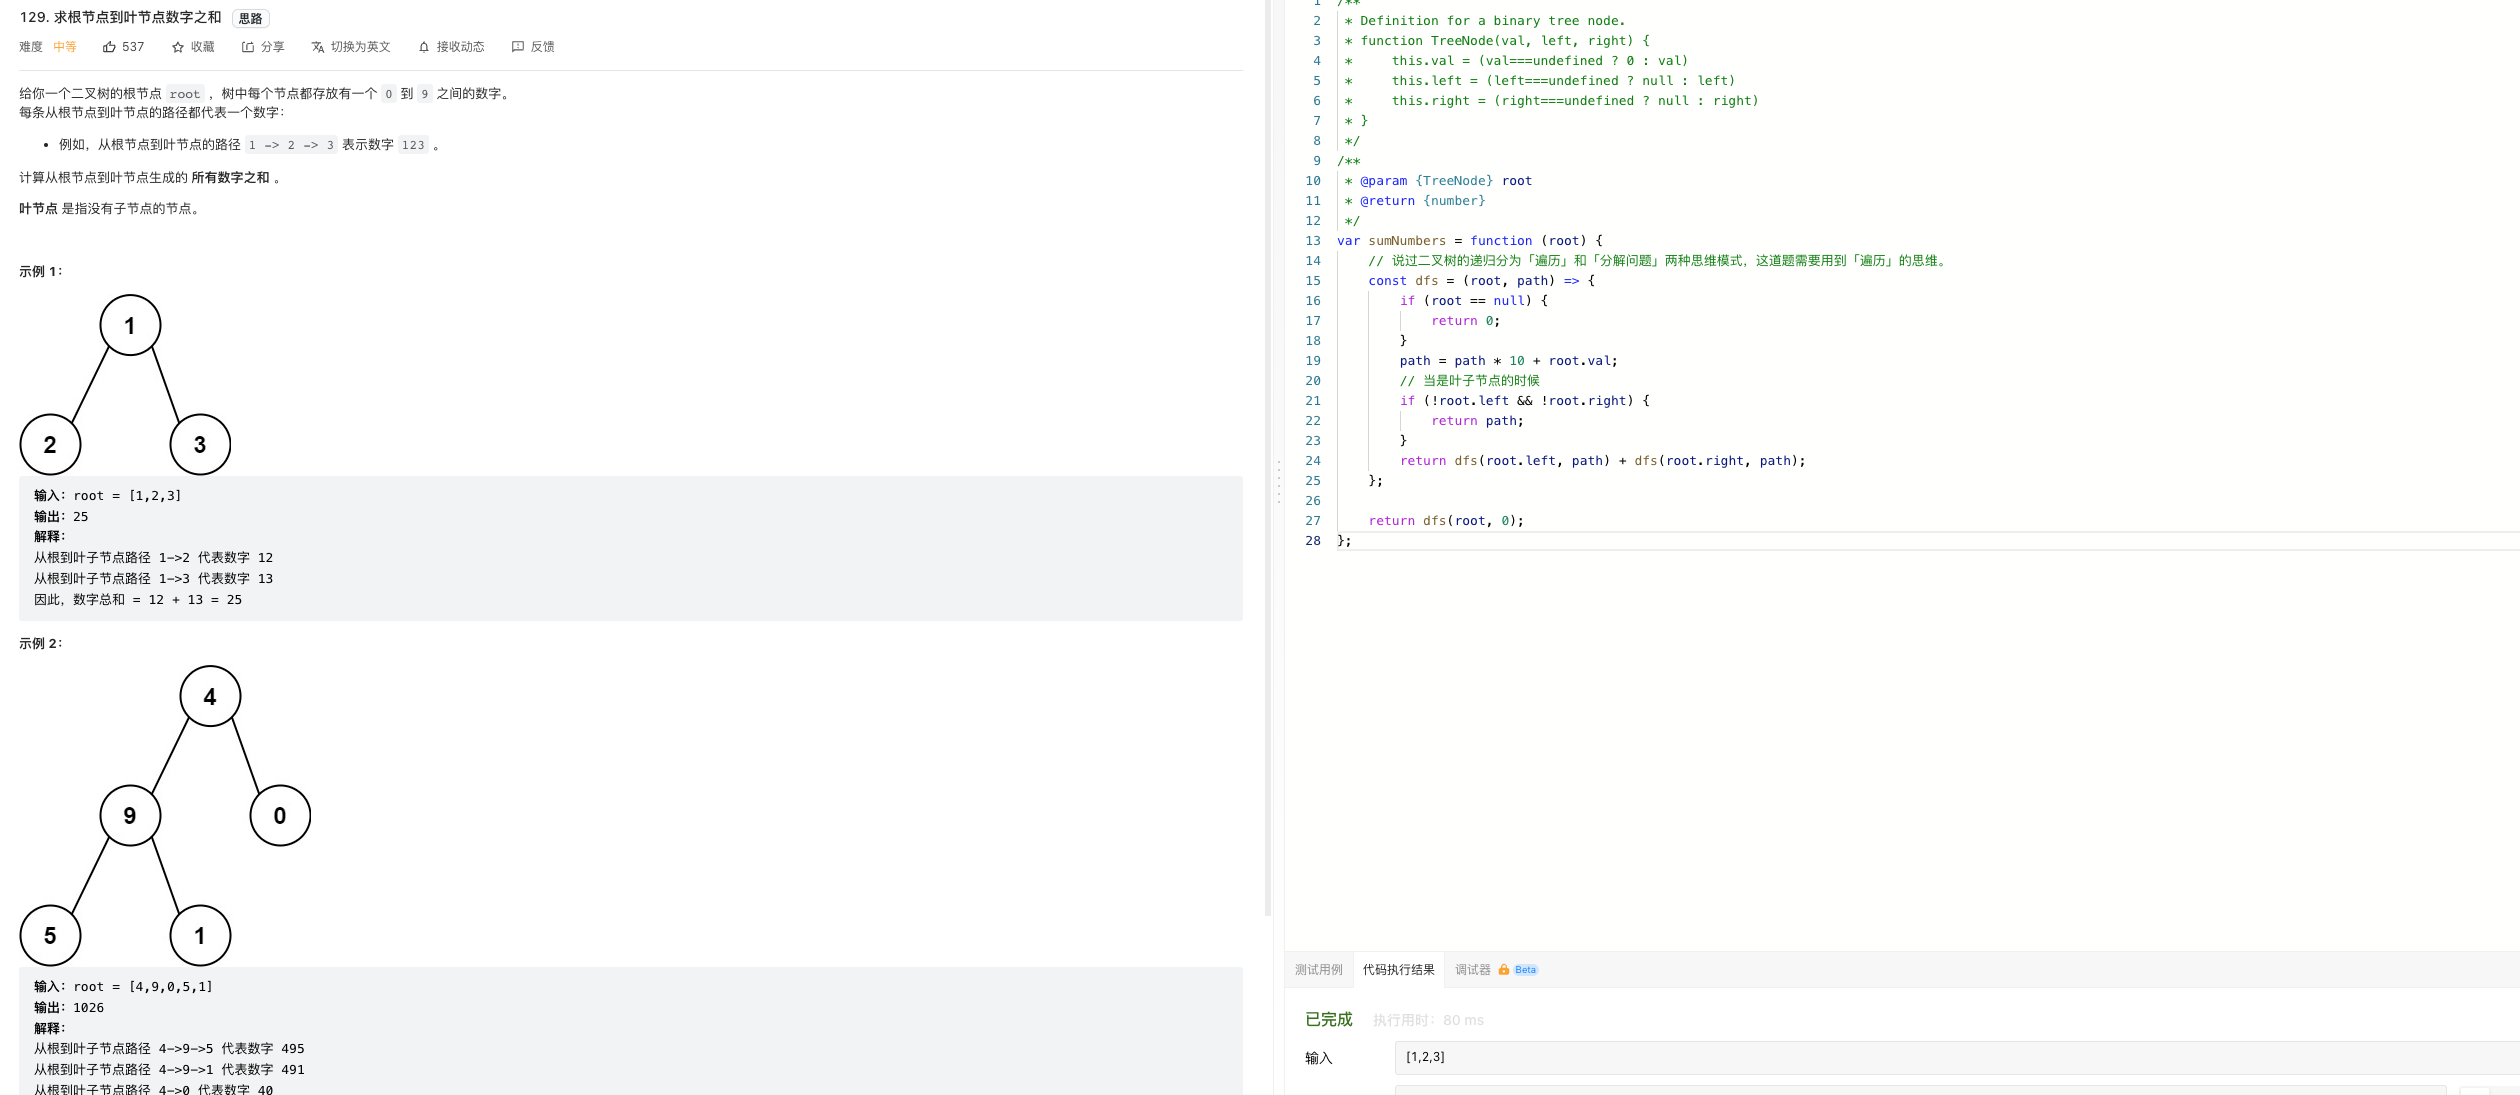Place cursor at return dfs(root, 0) line
The height and width of the screenshot is (1095, 2520).
tap(1446, 521)
